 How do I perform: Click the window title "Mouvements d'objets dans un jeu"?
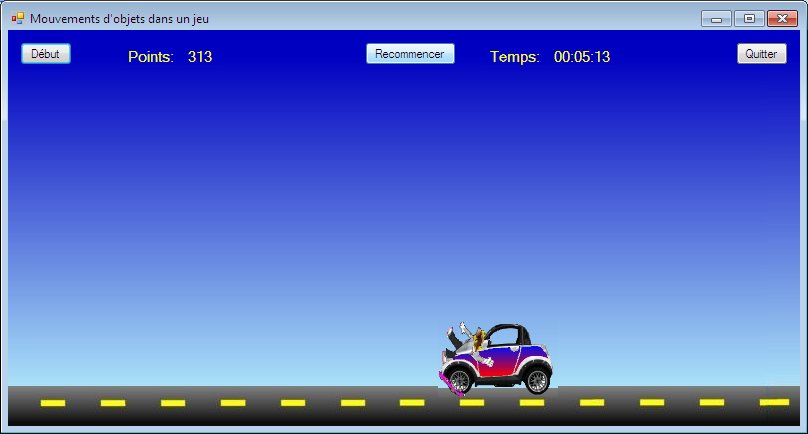[120, 19]
